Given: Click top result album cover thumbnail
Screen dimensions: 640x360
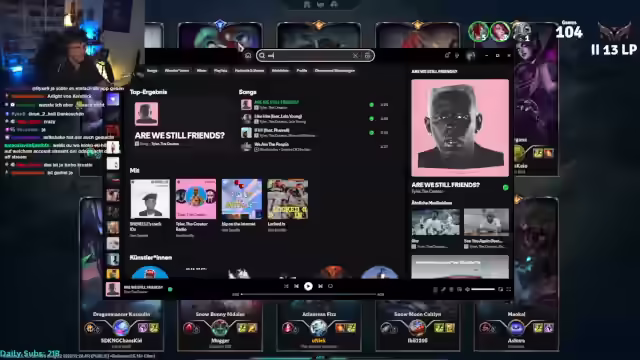Looking at the screenshot, I should 147,114.
